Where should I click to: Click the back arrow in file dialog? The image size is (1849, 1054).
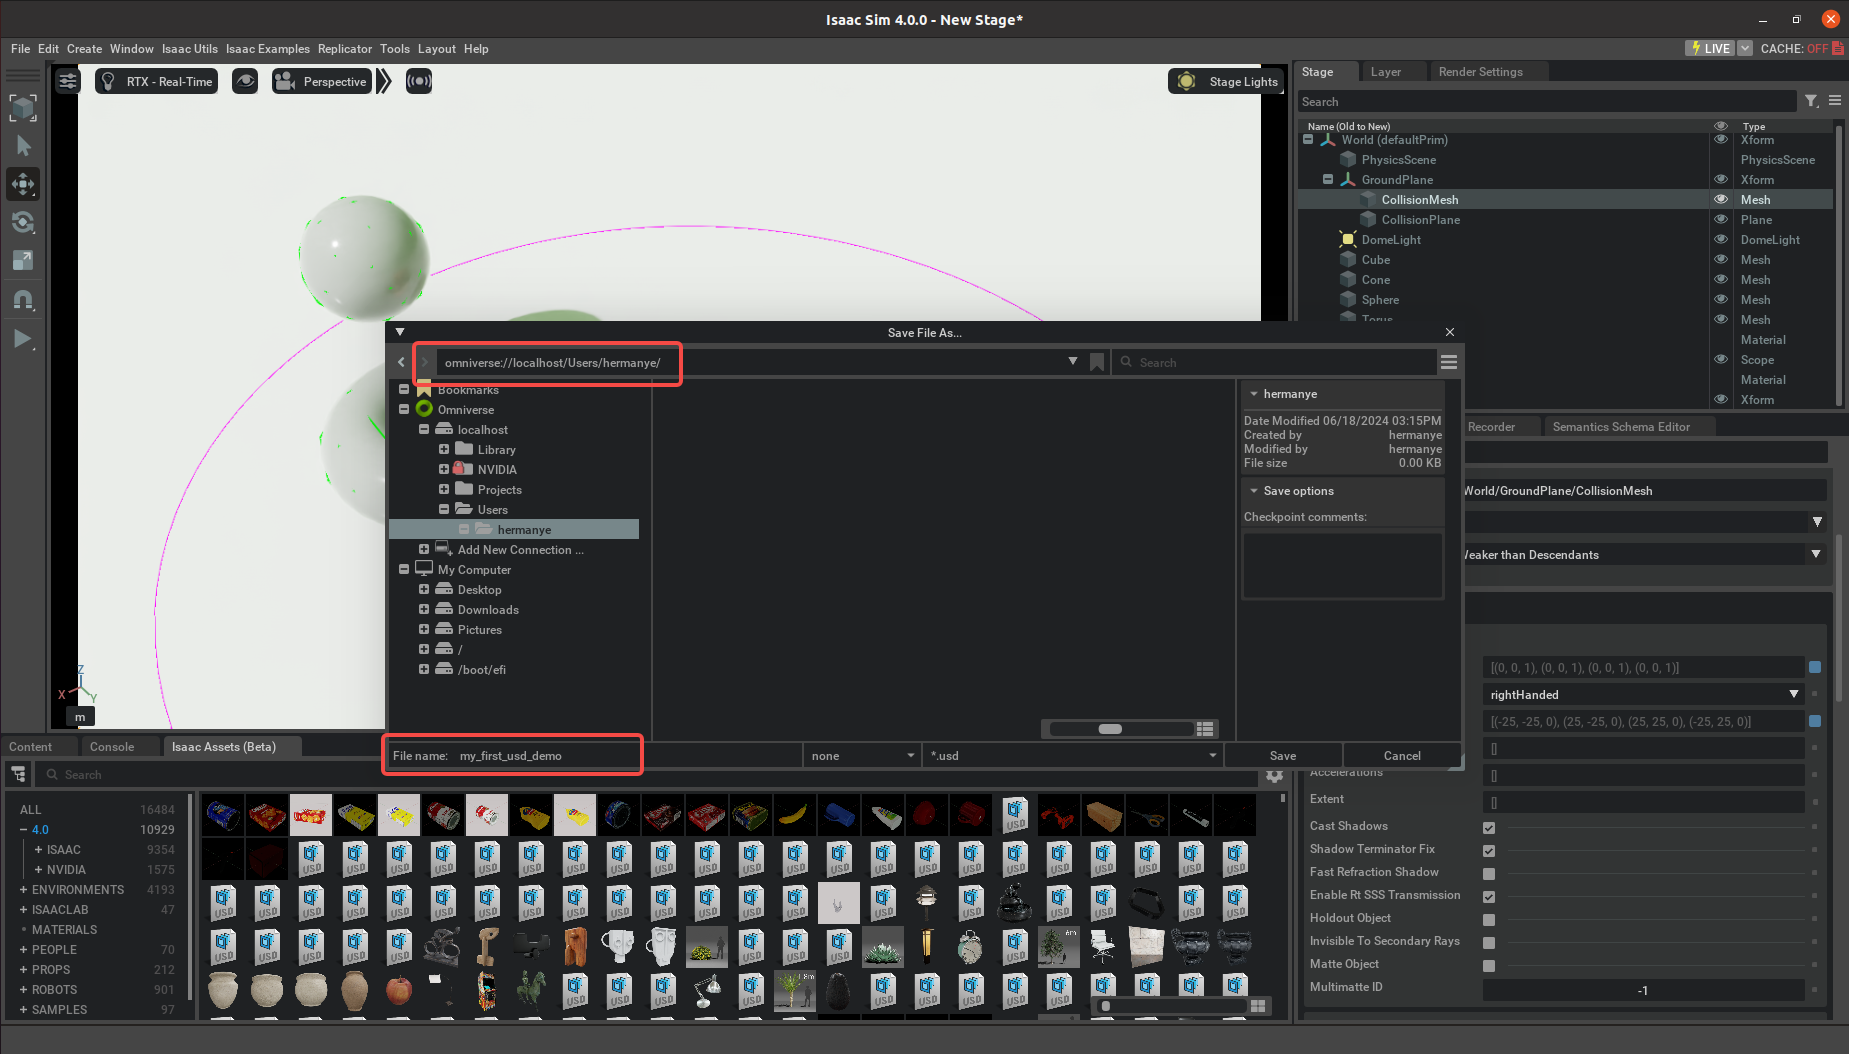[402, 362]
